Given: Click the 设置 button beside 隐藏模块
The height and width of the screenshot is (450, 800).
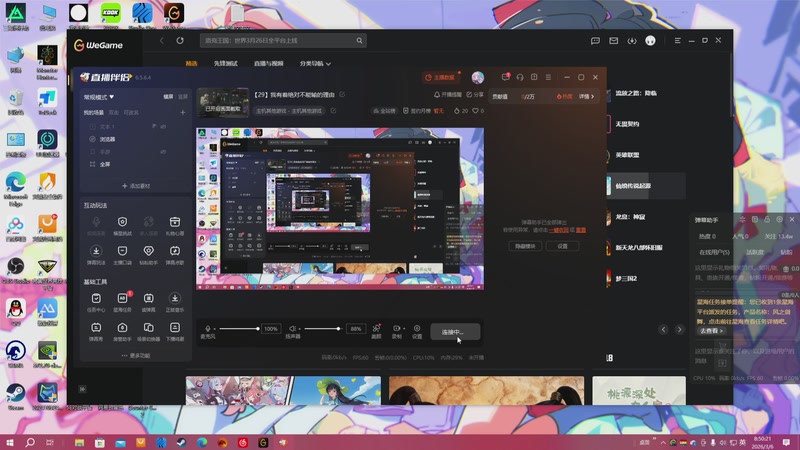Looking at the screenshot, I should (x=562, y=246).
